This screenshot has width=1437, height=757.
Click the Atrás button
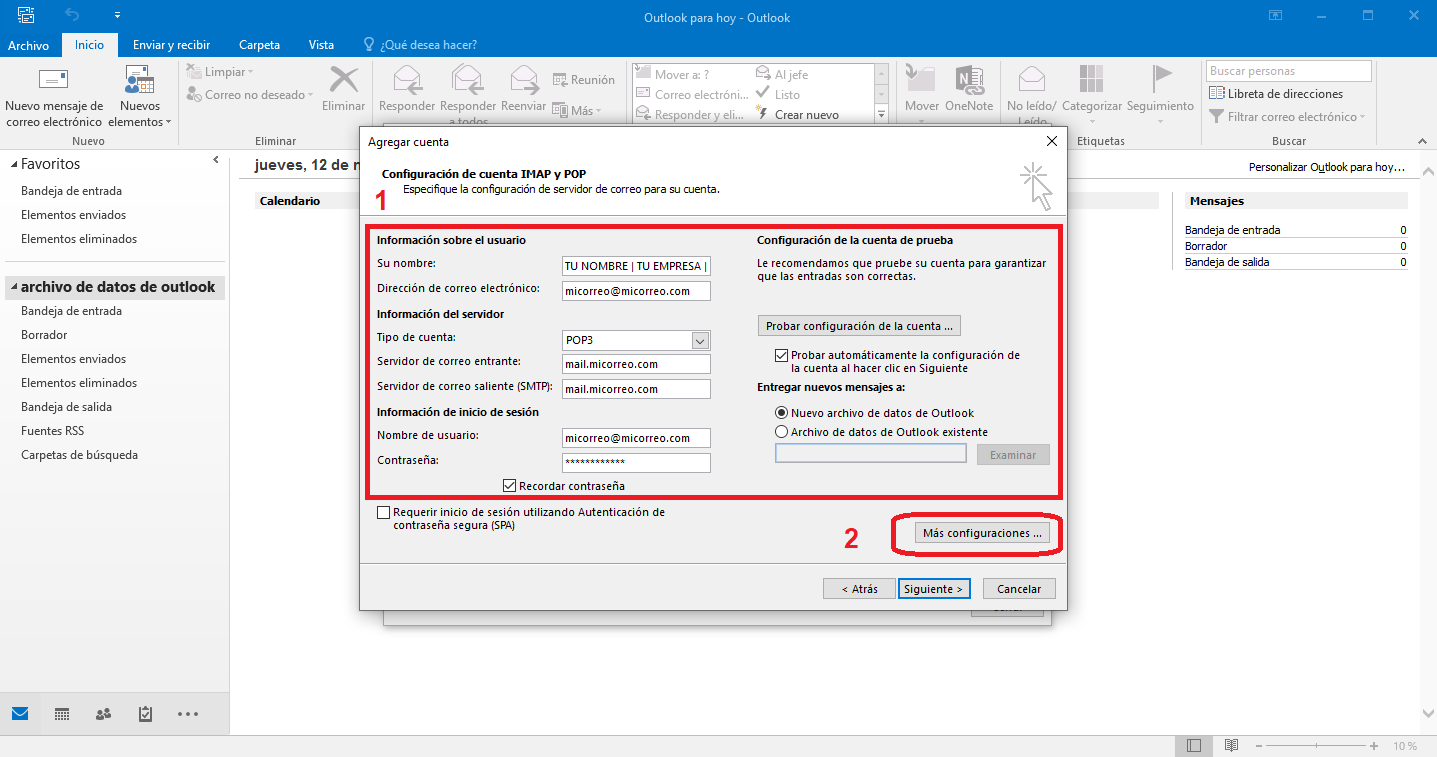tap(859, 589)
